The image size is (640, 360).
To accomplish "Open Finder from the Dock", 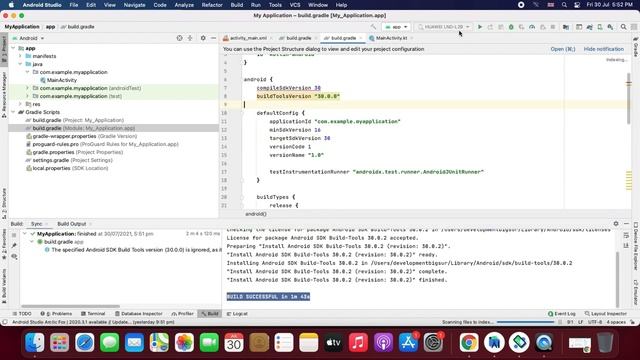I will (35, 342).
